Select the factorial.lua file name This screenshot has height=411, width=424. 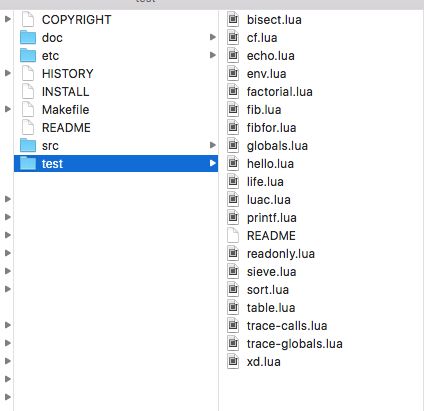280,92
